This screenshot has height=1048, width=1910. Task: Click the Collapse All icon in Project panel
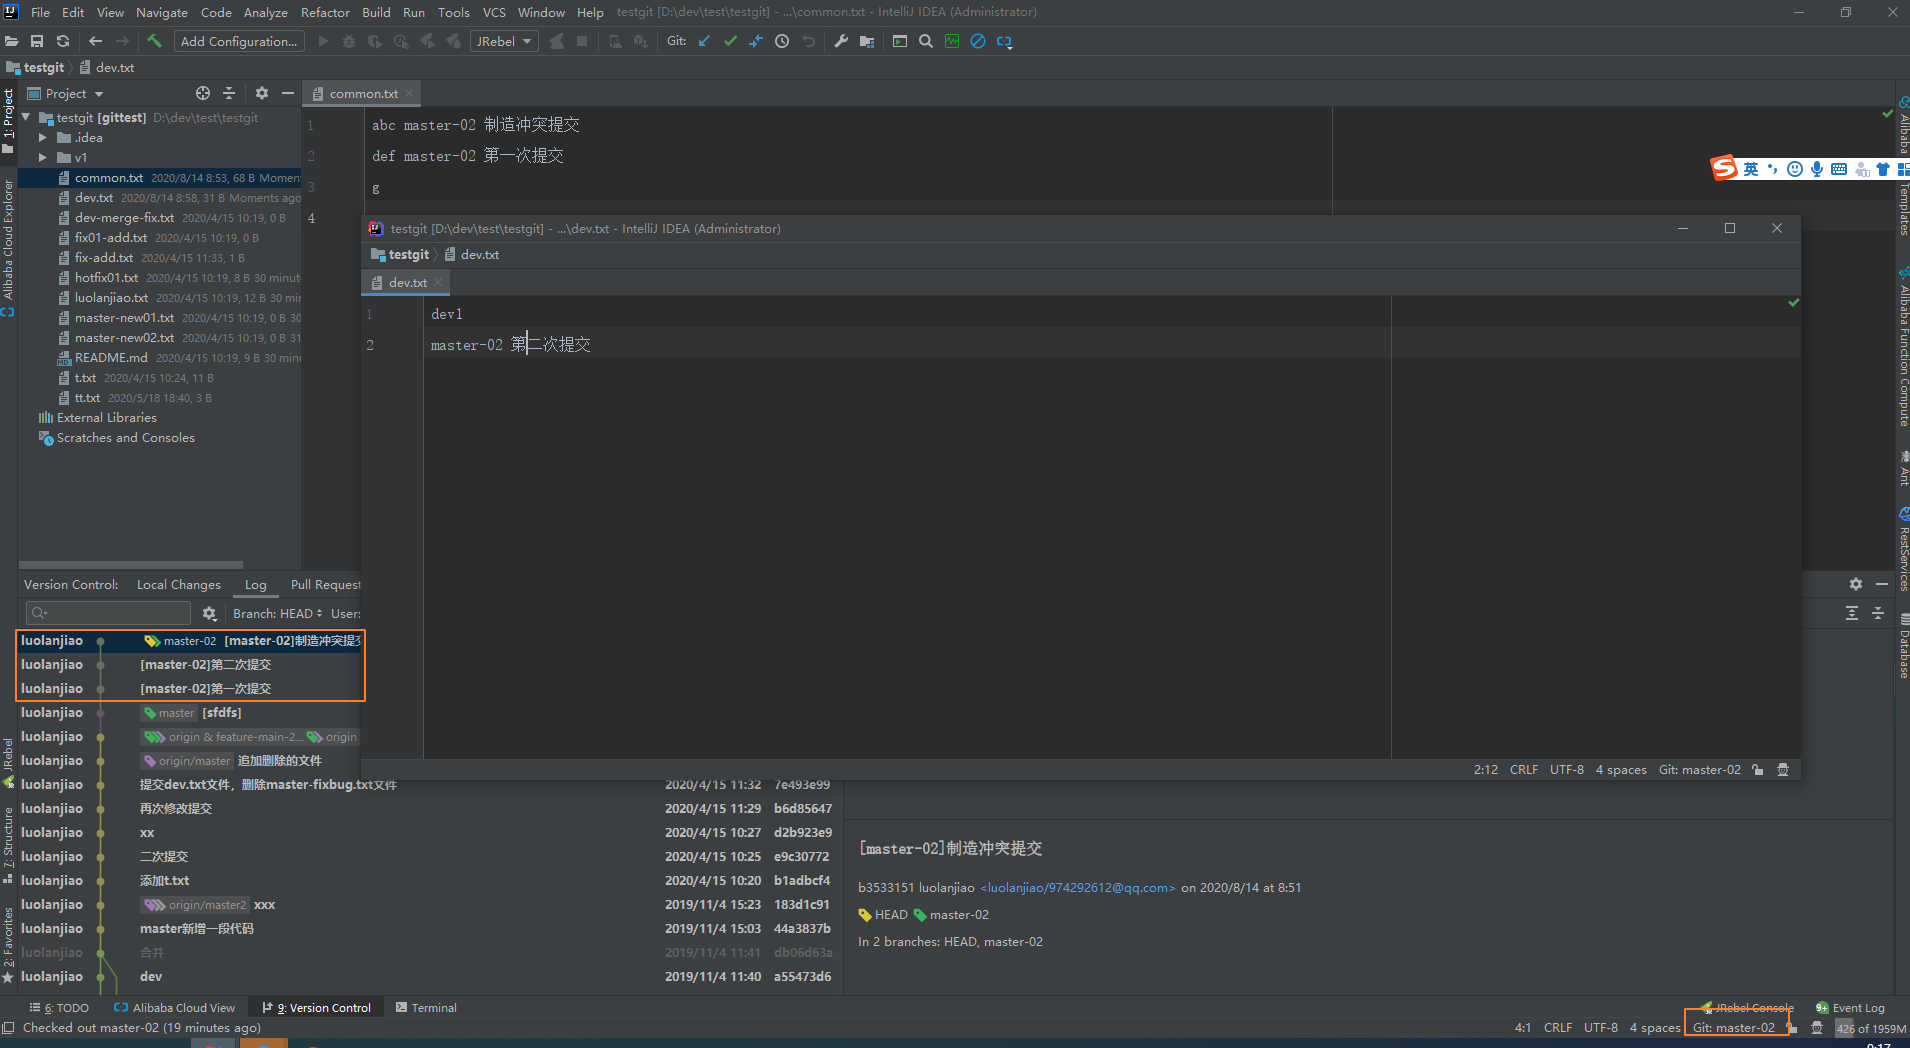point(229,93)
